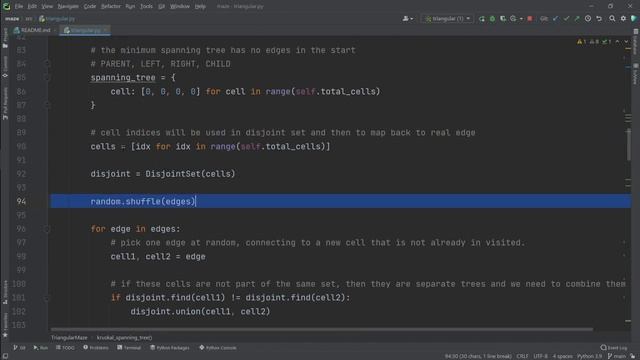The image size is (640, 360).
Task: Click Python 3.9 interpreter in status bar
Action: point(589,356)
